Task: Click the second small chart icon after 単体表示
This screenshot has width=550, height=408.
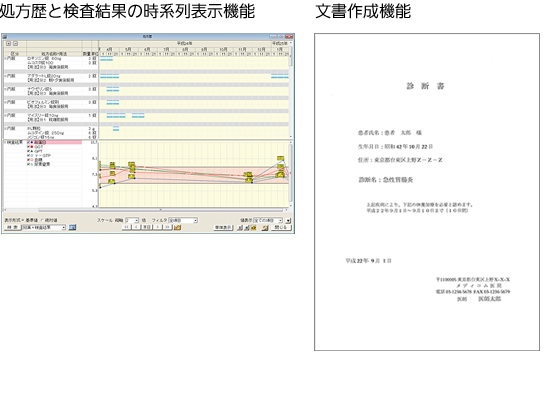Action: tap(247, 228)
